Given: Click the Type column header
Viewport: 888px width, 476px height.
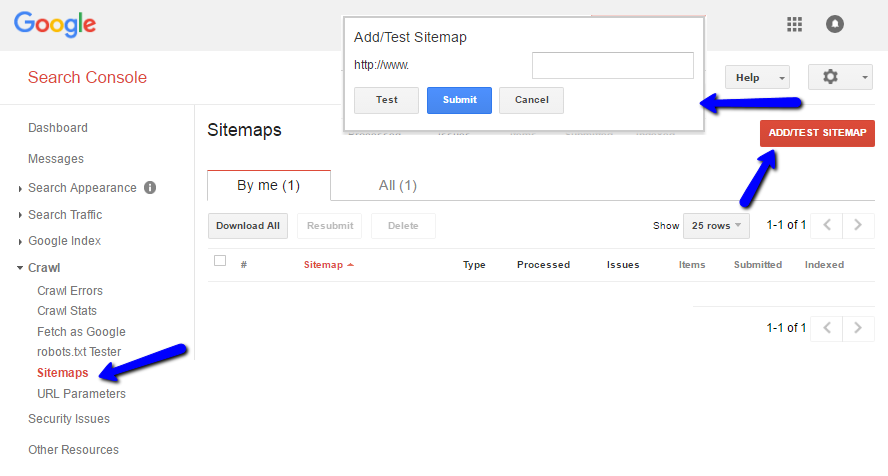Looking at the screenshot, I should pos(474,265).
